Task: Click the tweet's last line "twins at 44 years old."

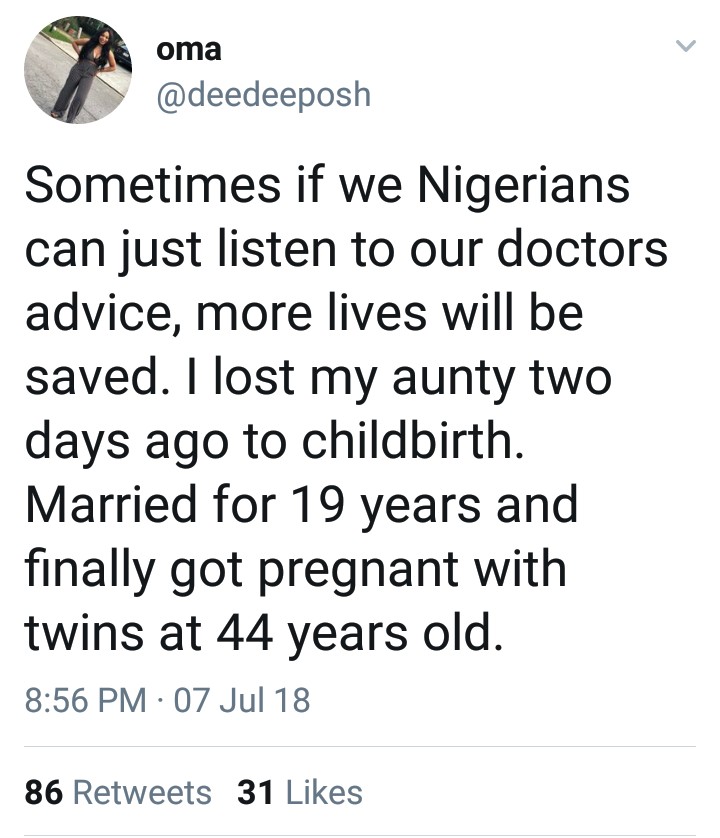Action: click(x=260, y=632)
